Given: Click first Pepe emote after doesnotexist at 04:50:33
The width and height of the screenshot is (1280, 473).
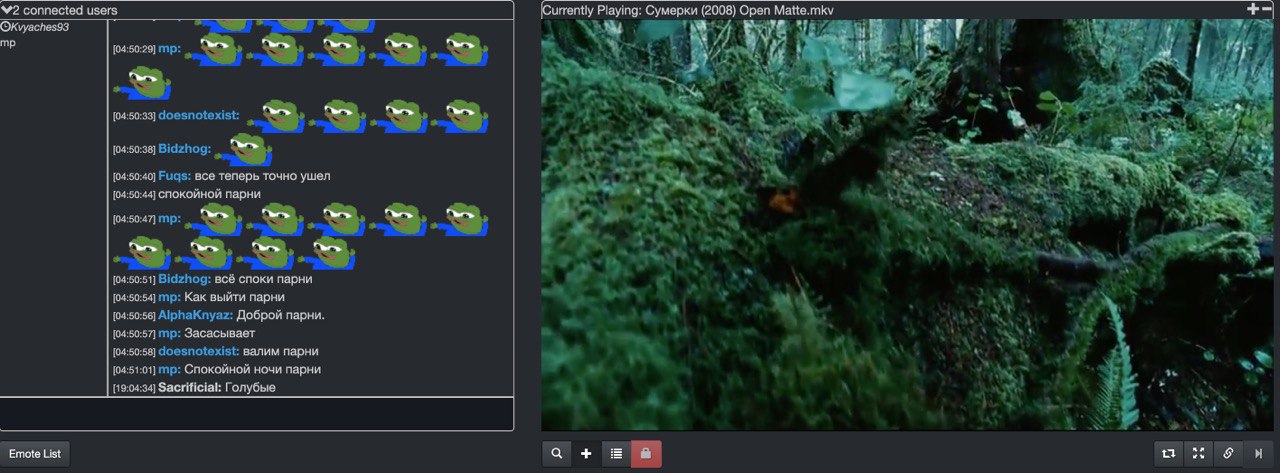Looking at the screenshot, I should tap(274, 115).
